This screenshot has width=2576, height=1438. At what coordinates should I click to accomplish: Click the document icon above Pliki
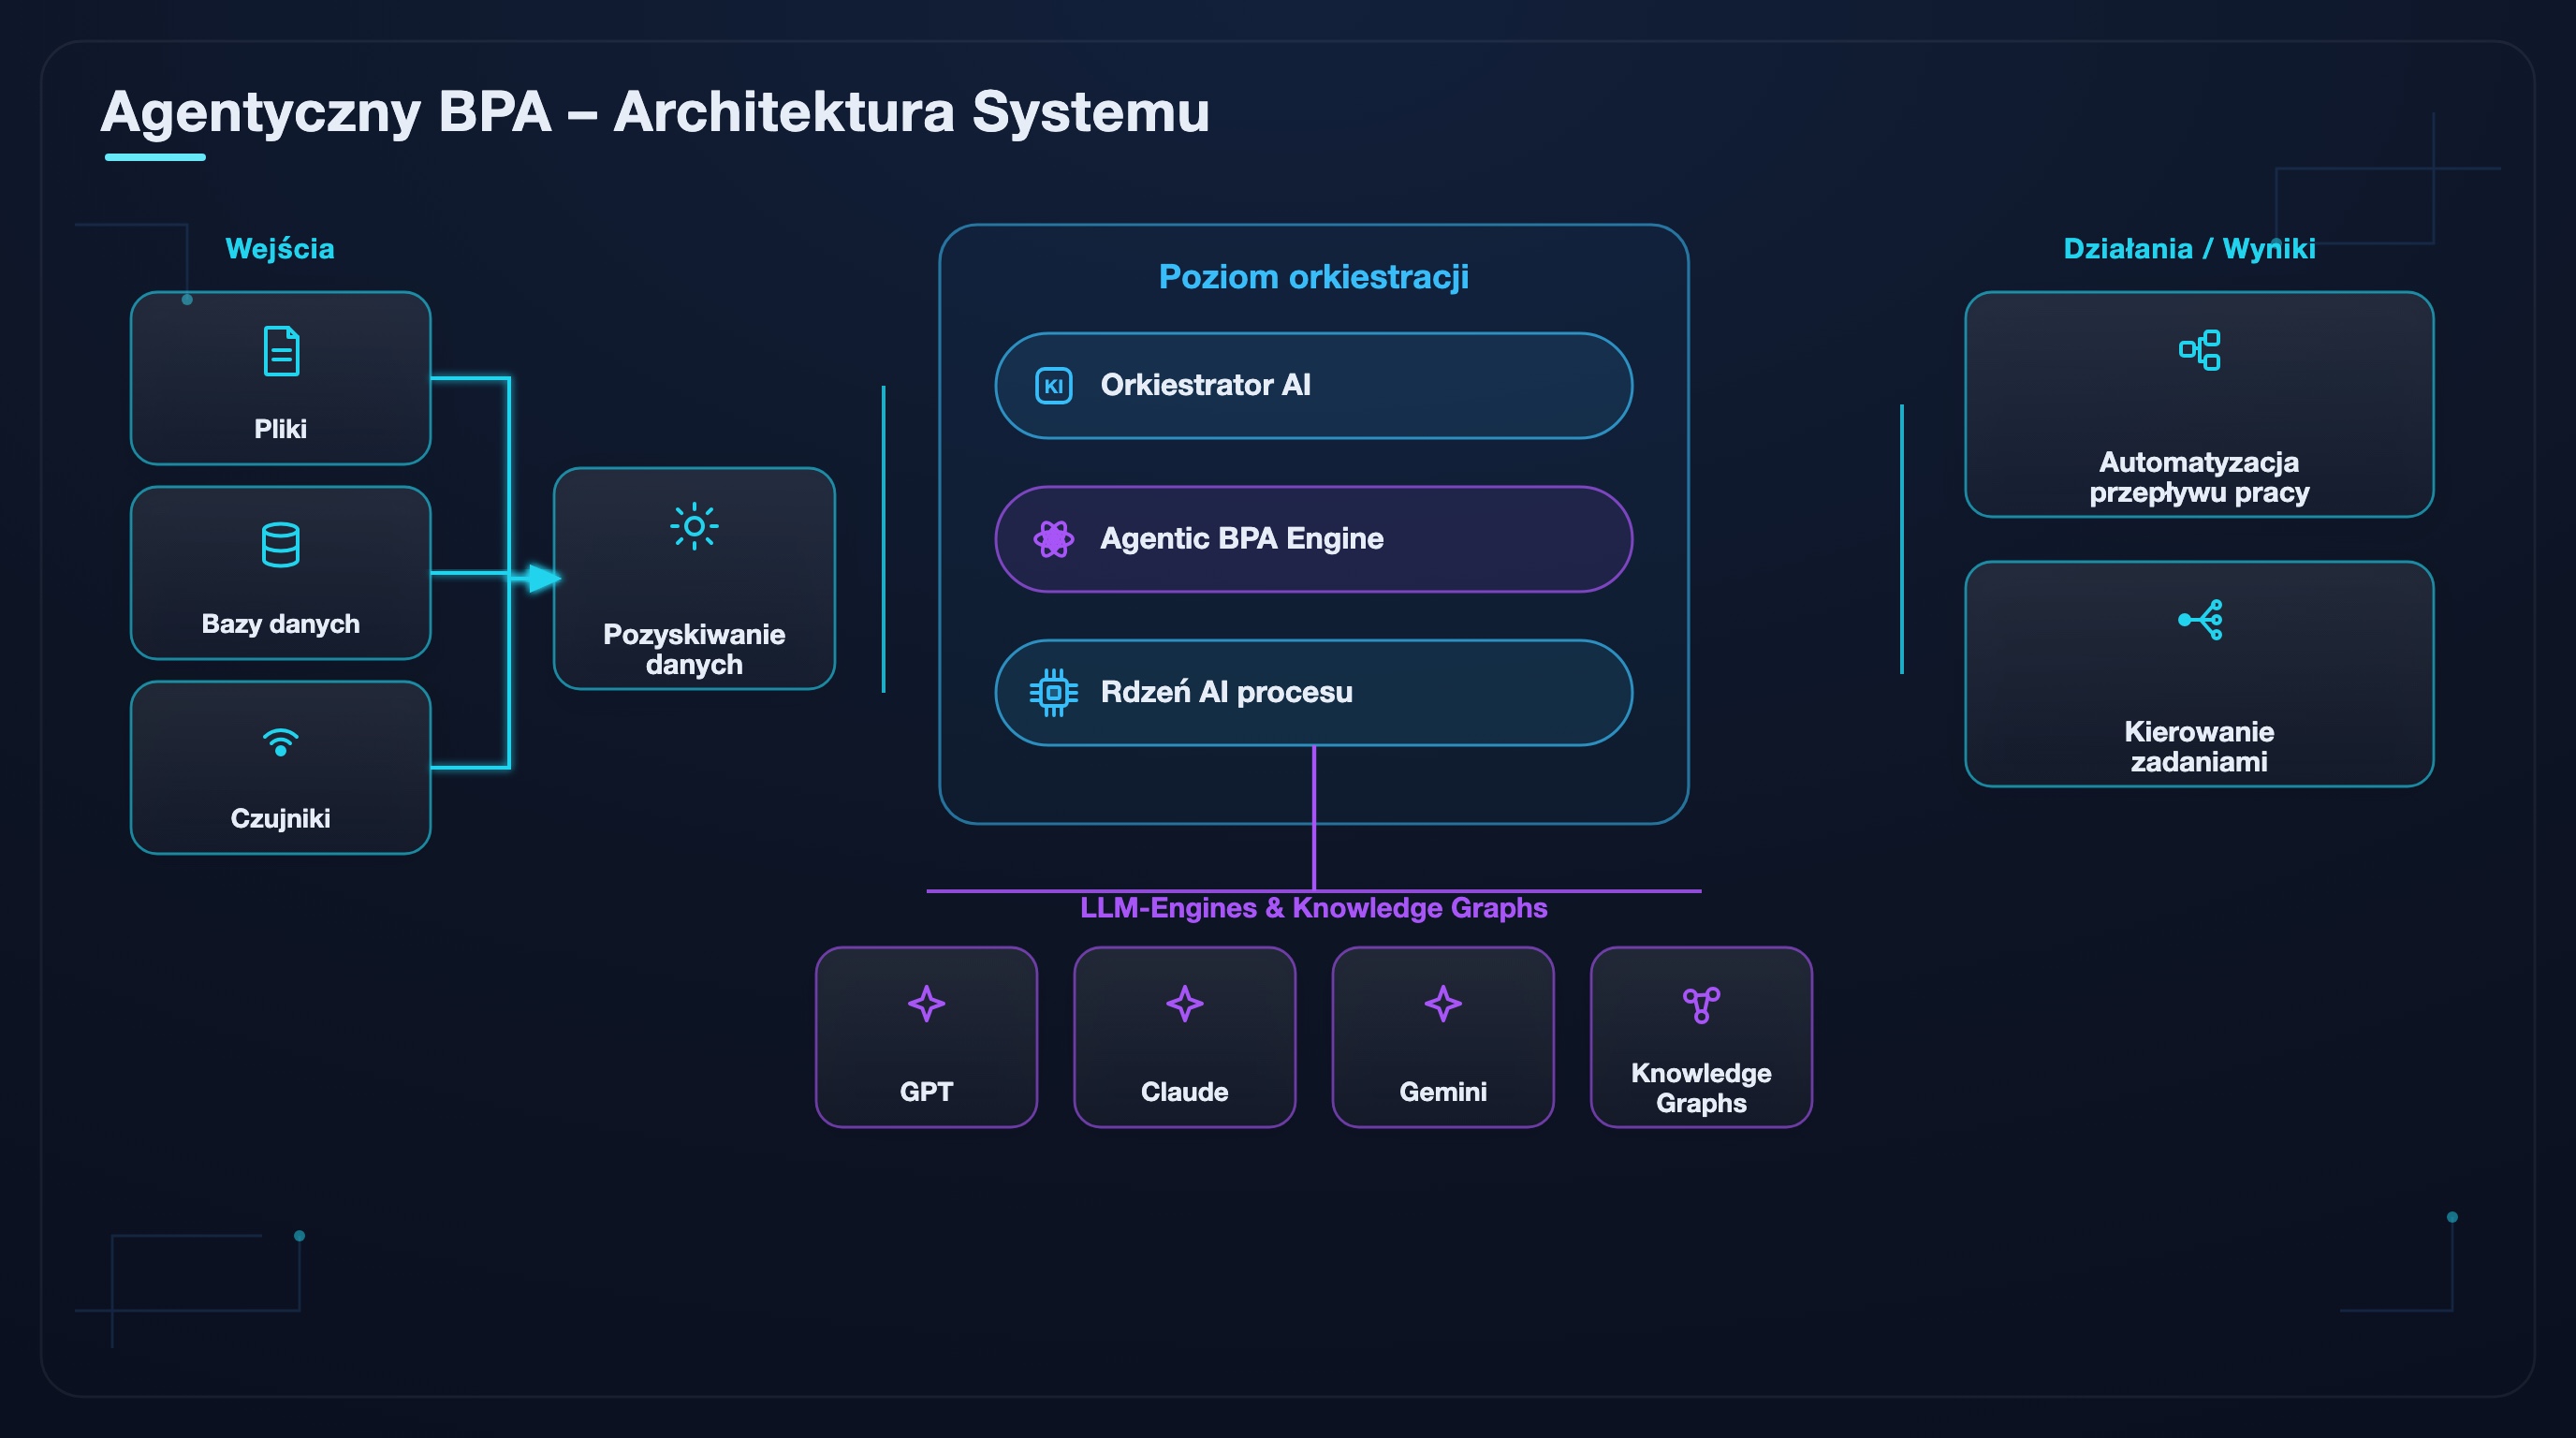(x=281, y=351)
